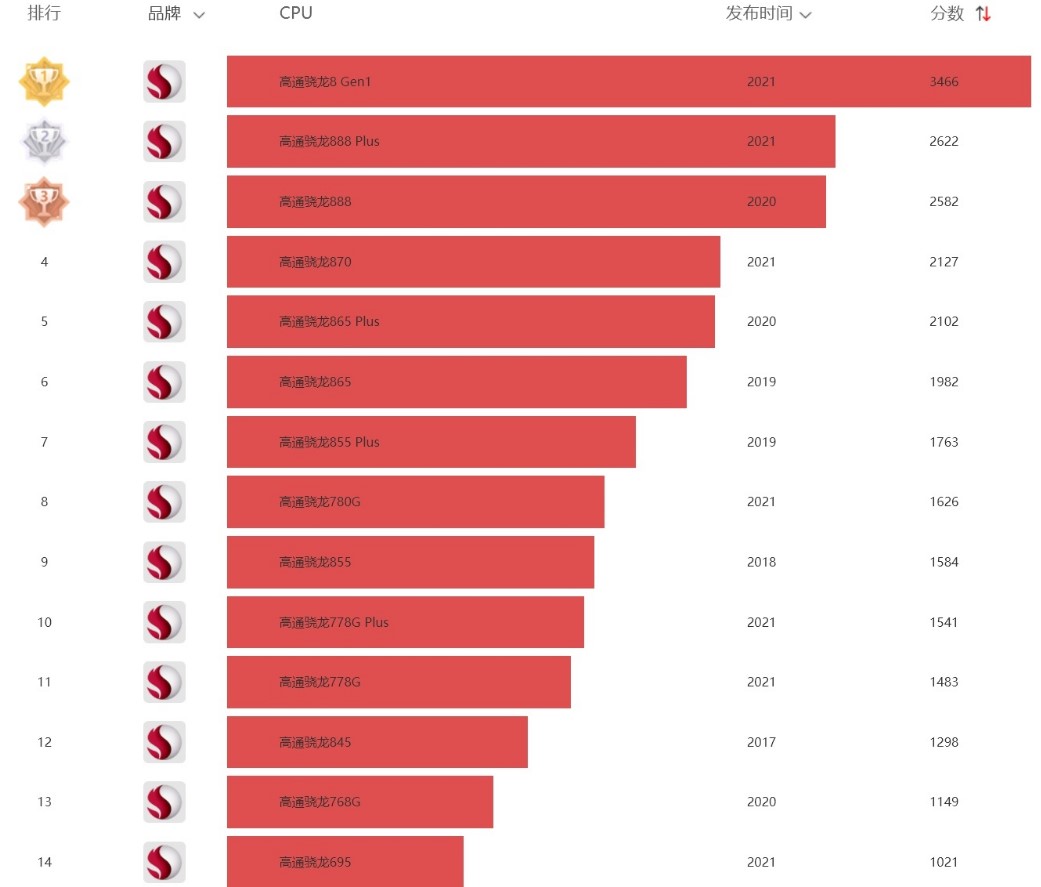The height and width of the screenshot is (887, 1041).
Task: Click Snapdragon logo beside 骁龙845
Action: (164, 742)
